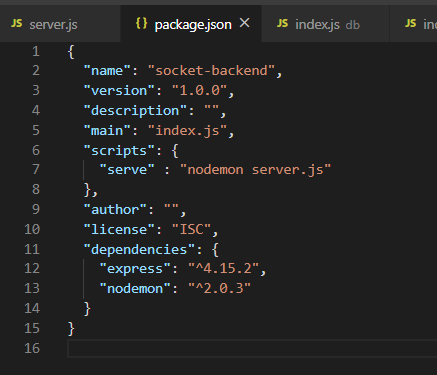Click the "index.js" main value
The width and height of the screenshot is (437, 375).
point(188,130)
